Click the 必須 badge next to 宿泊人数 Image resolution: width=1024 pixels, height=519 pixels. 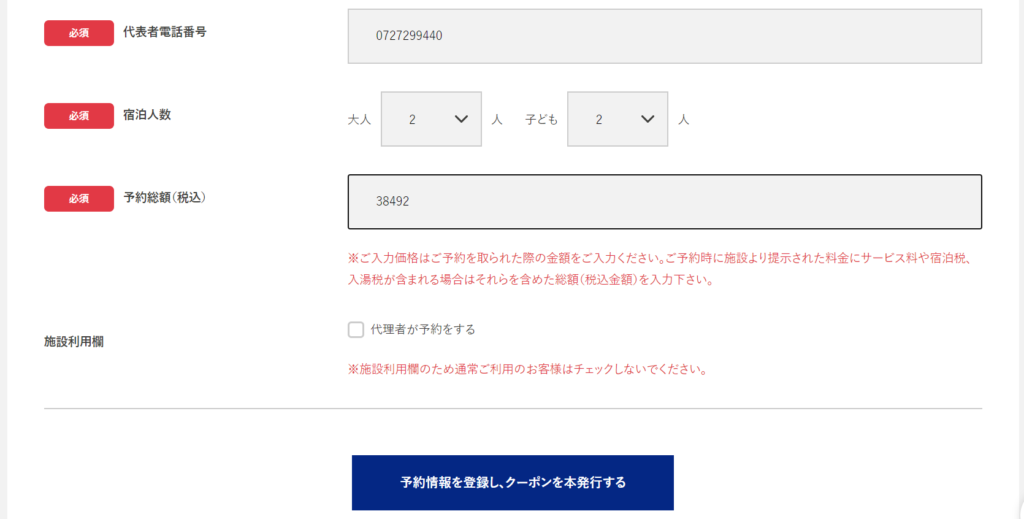click(79, 116)
